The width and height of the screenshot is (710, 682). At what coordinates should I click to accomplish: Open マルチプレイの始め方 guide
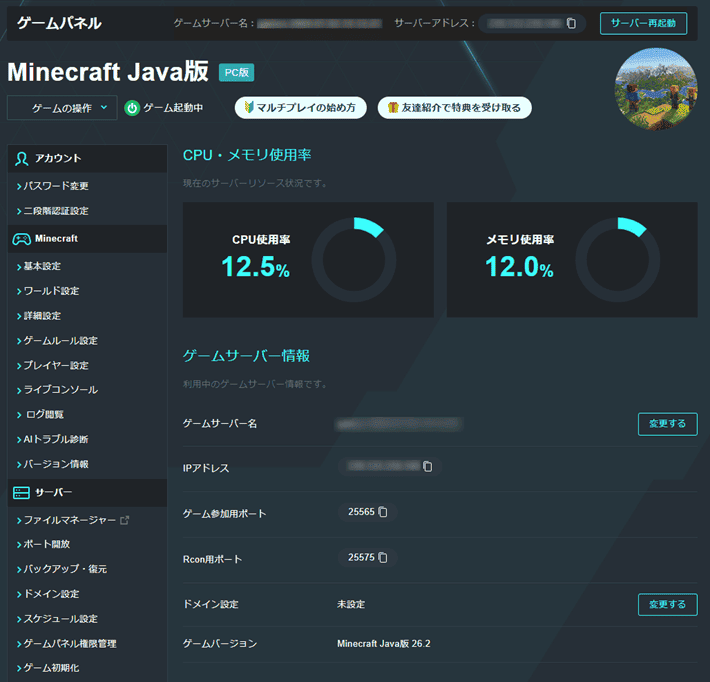(300, 108)
